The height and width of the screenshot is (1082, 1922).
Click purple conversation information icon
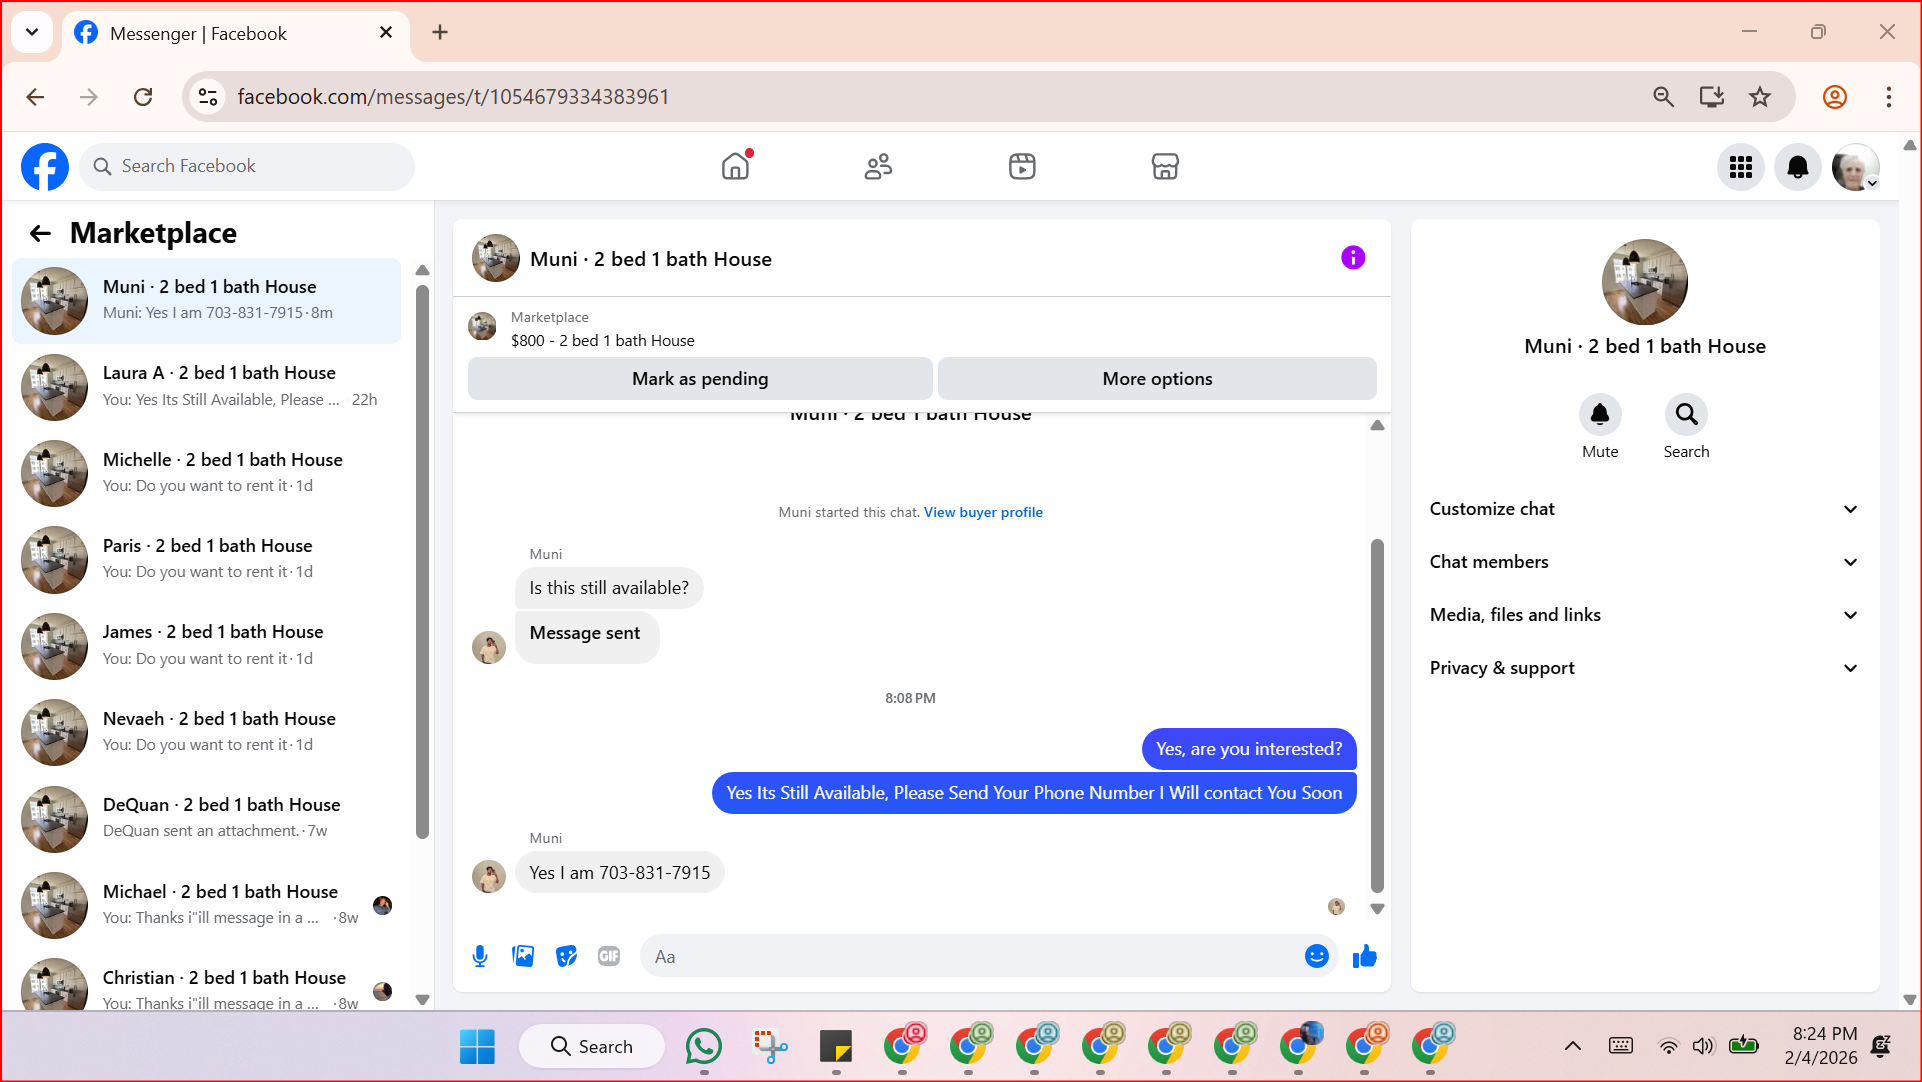pos(1352,258)
